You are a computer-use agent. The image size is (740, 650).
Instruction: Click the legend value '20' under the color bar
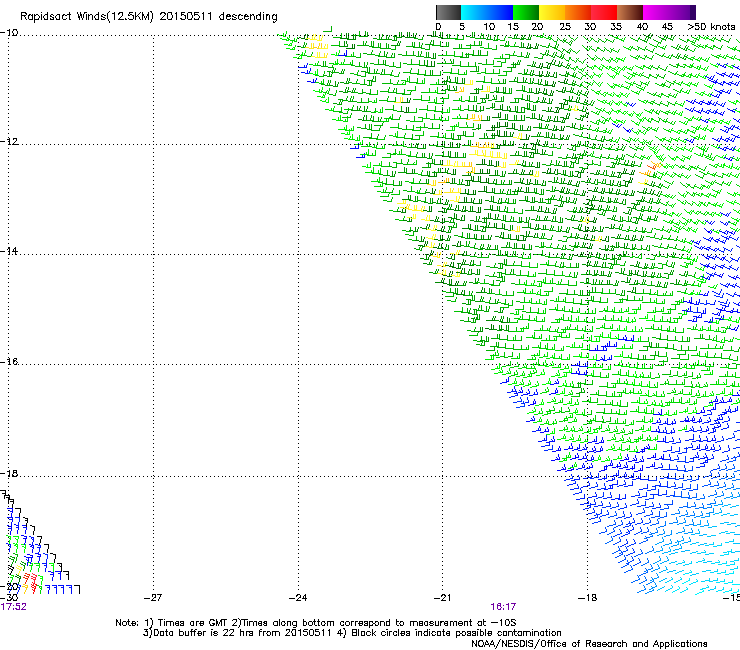[537, 27]
